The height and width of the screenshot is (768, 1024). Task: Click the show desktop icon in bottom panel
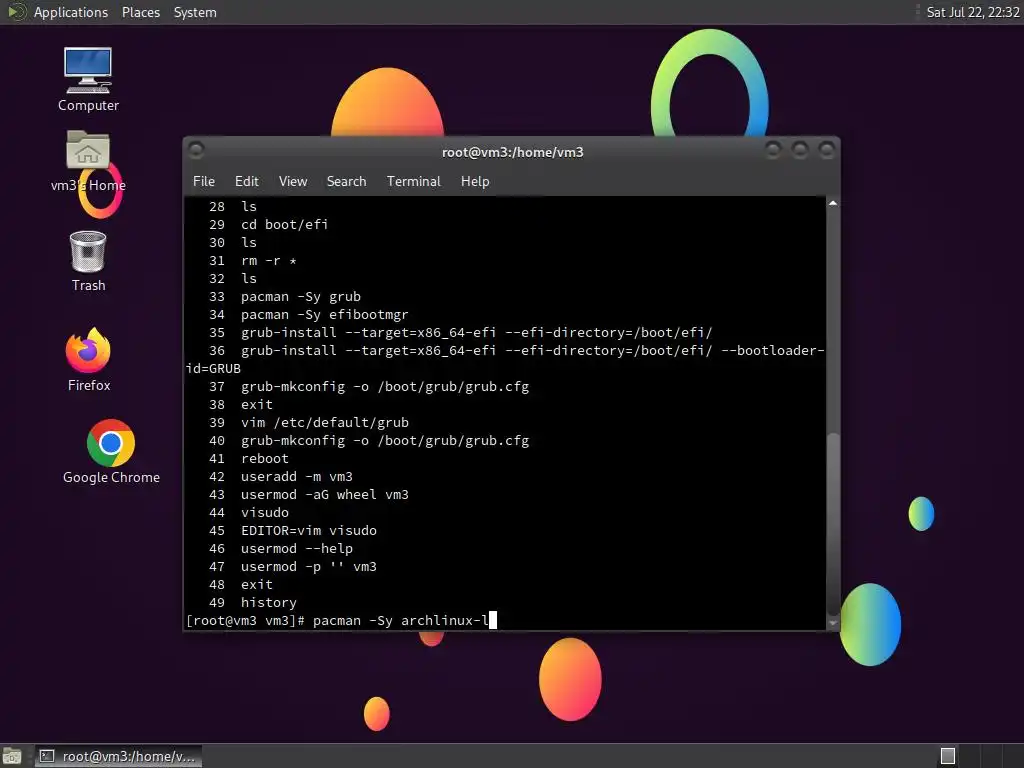(x=12, y=756)
